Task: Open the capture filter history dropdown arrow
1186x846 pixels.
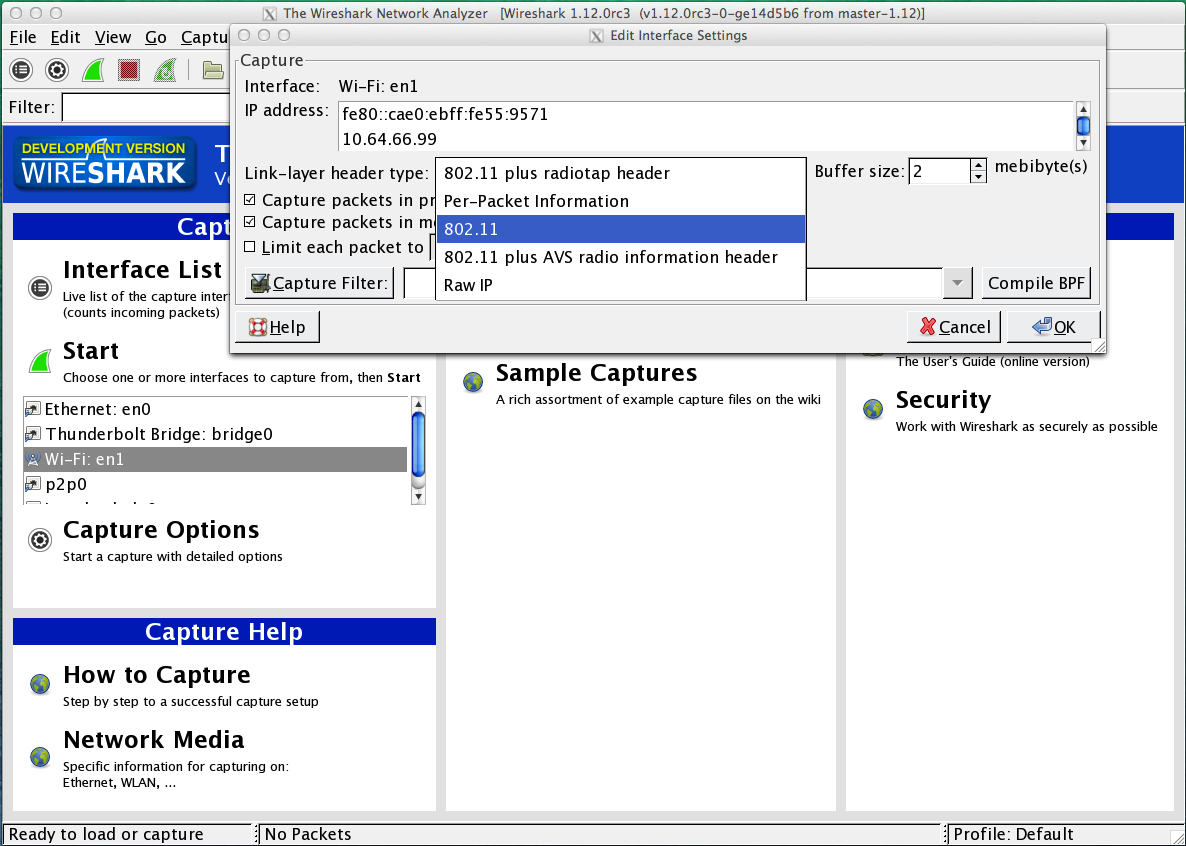Action: click(x=957, y=283)
